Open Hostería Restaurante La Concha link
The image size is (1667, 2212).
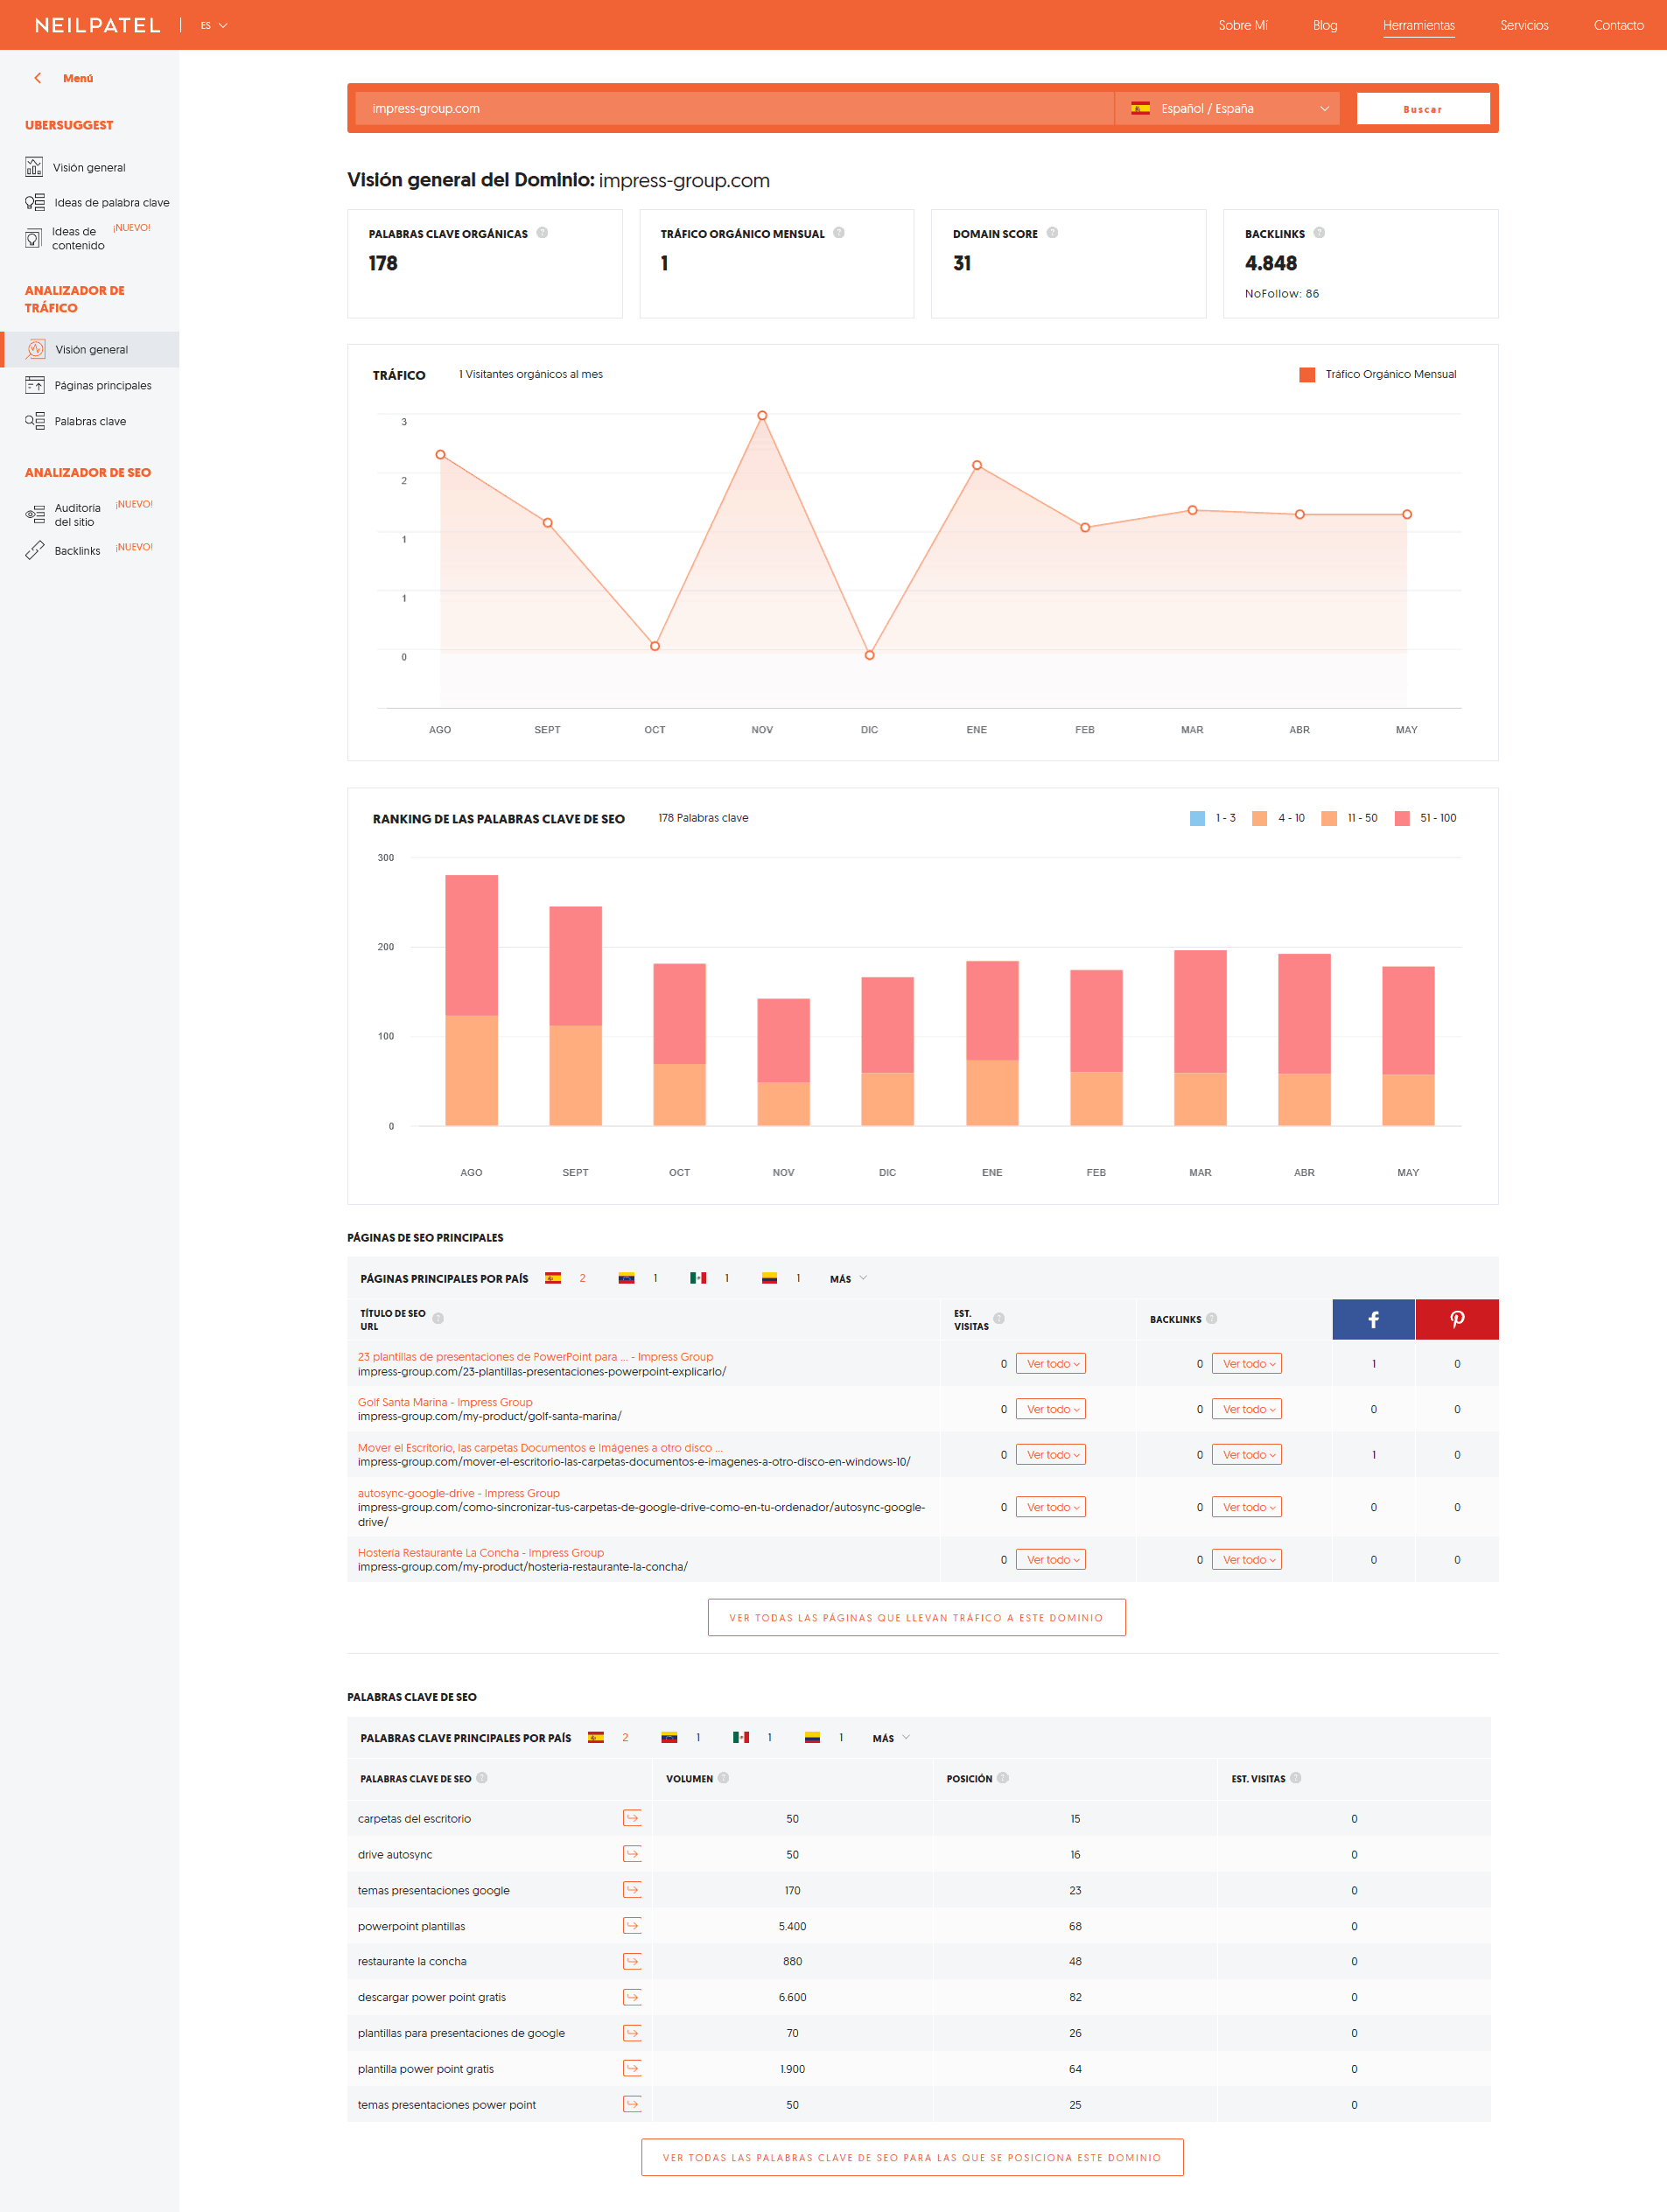[481, 1552]
